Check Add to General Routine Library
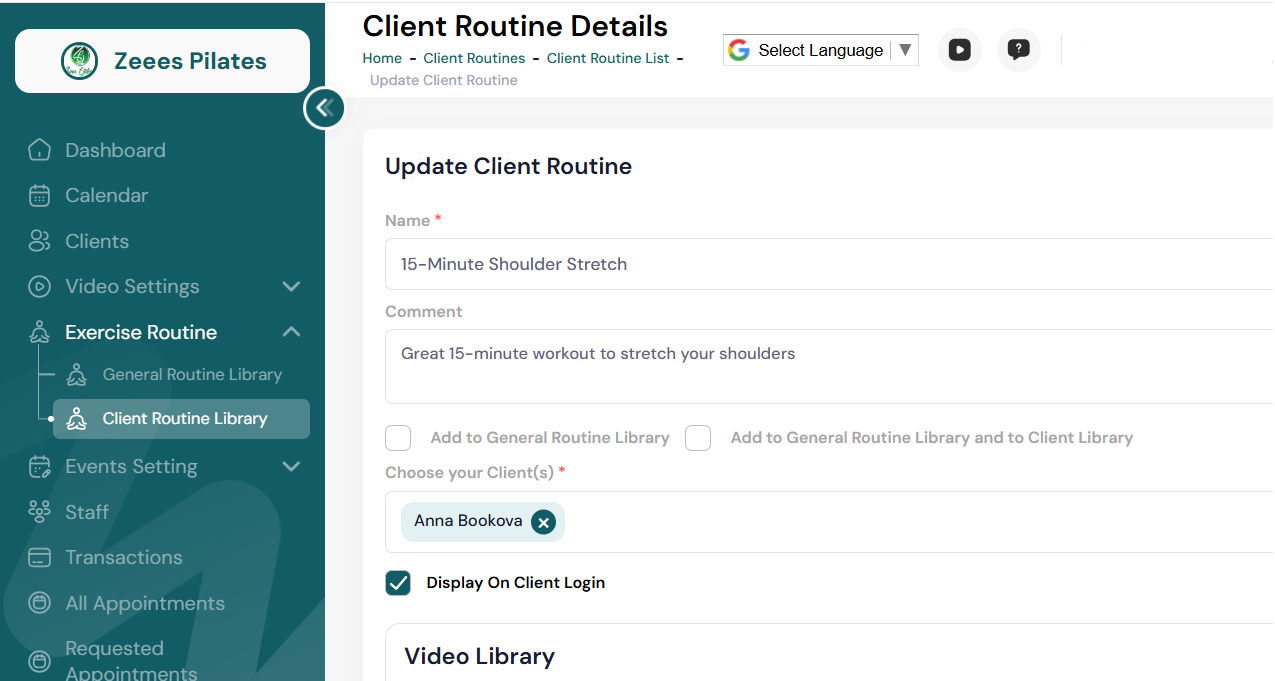 coord(398,438)
